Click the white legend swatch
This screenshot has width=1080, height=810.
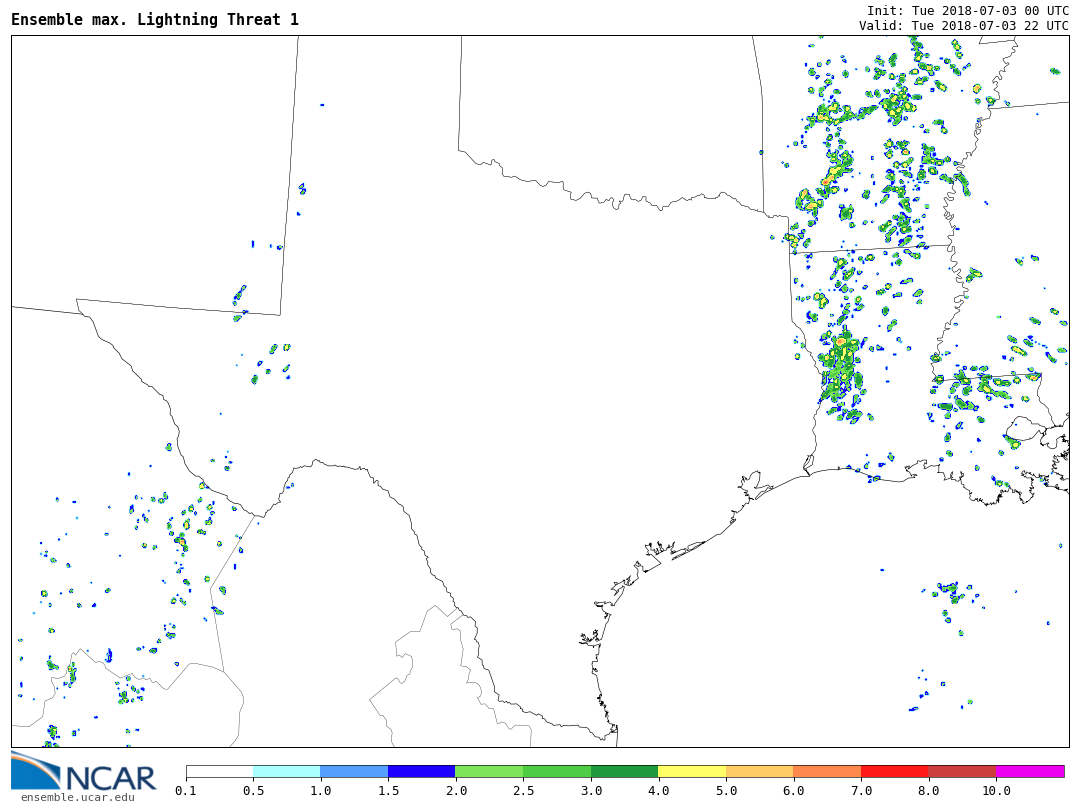pos(220,772)
